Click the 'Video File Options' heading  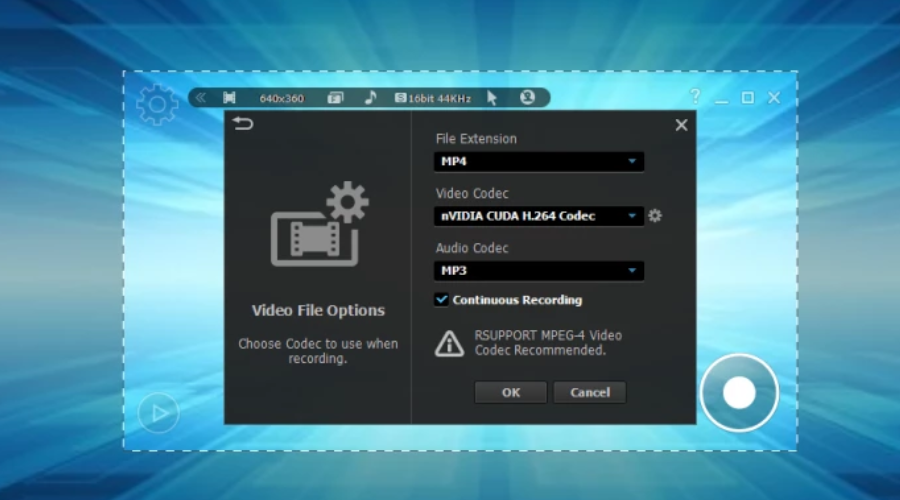318,311
